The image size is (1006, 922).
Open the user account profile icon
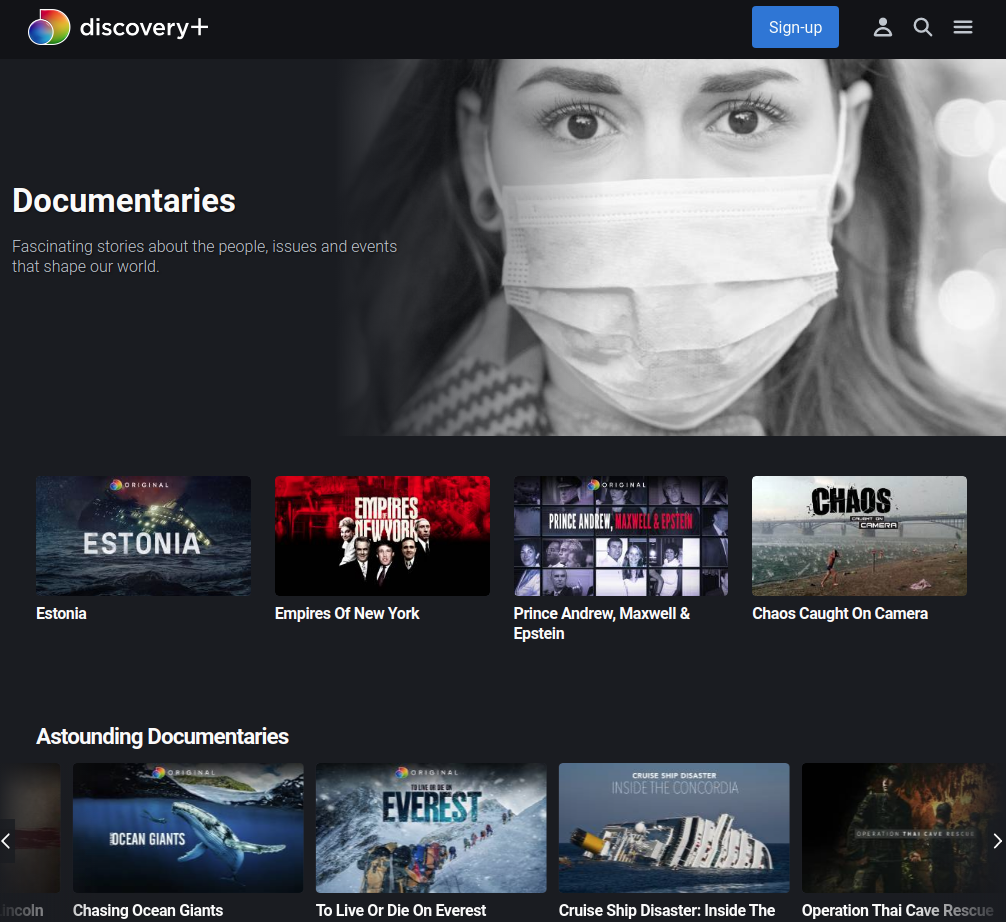click(883, 27)
